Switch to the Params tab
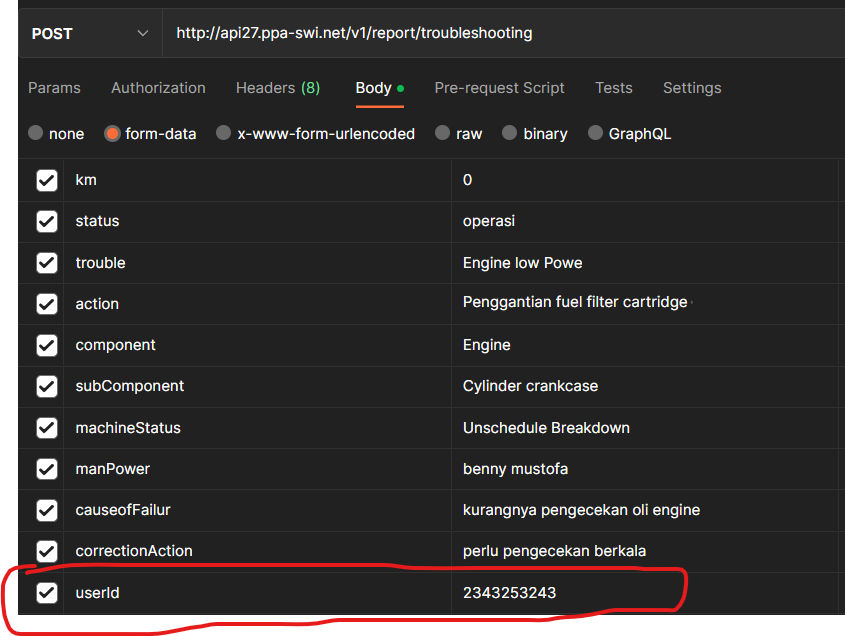845x636 pixels. tap(54, 88)
